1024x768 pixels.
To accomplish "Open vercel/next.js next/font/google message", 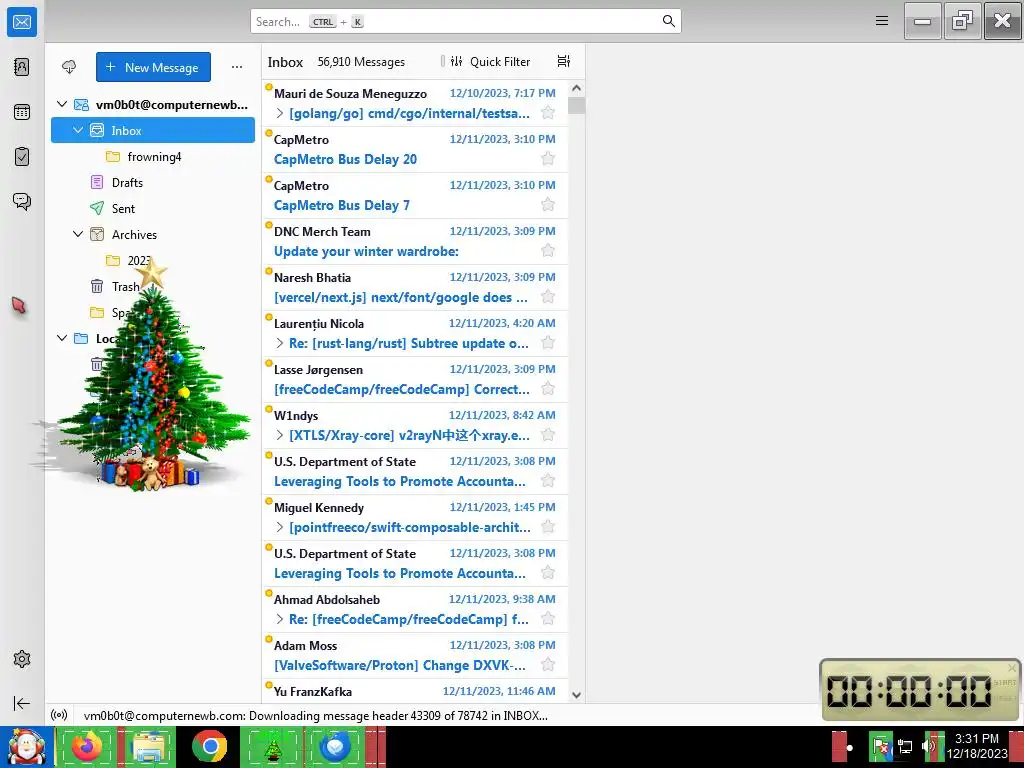I will tap(415, 287).
